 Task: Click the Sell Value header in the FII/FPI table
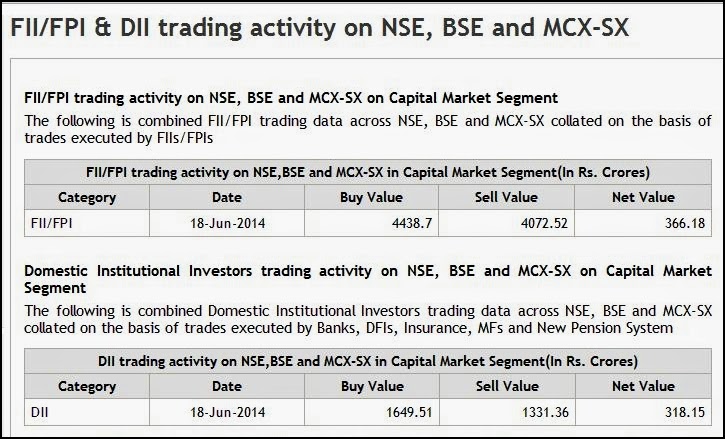tap(507, 197)
